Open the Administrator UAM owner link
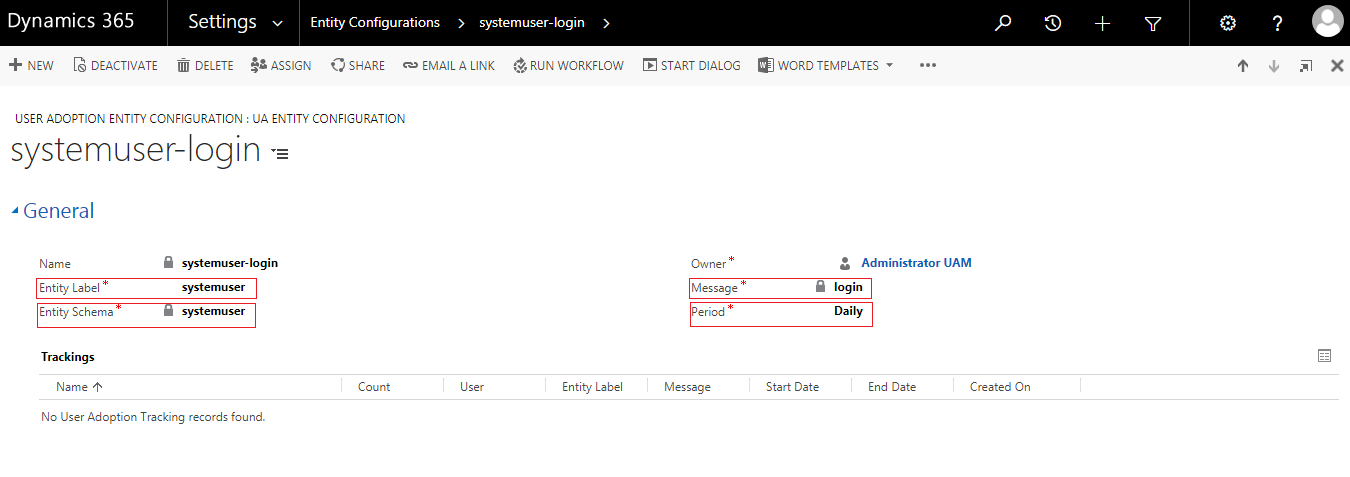Viewport: 1350px width, 477px height. (916, 263)
